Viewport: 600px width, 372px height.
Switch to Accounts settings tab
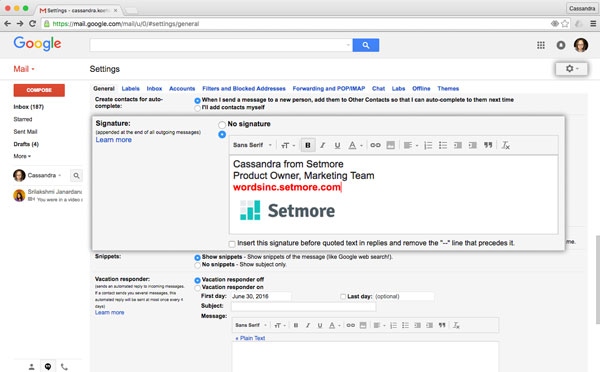coord(182,88)
